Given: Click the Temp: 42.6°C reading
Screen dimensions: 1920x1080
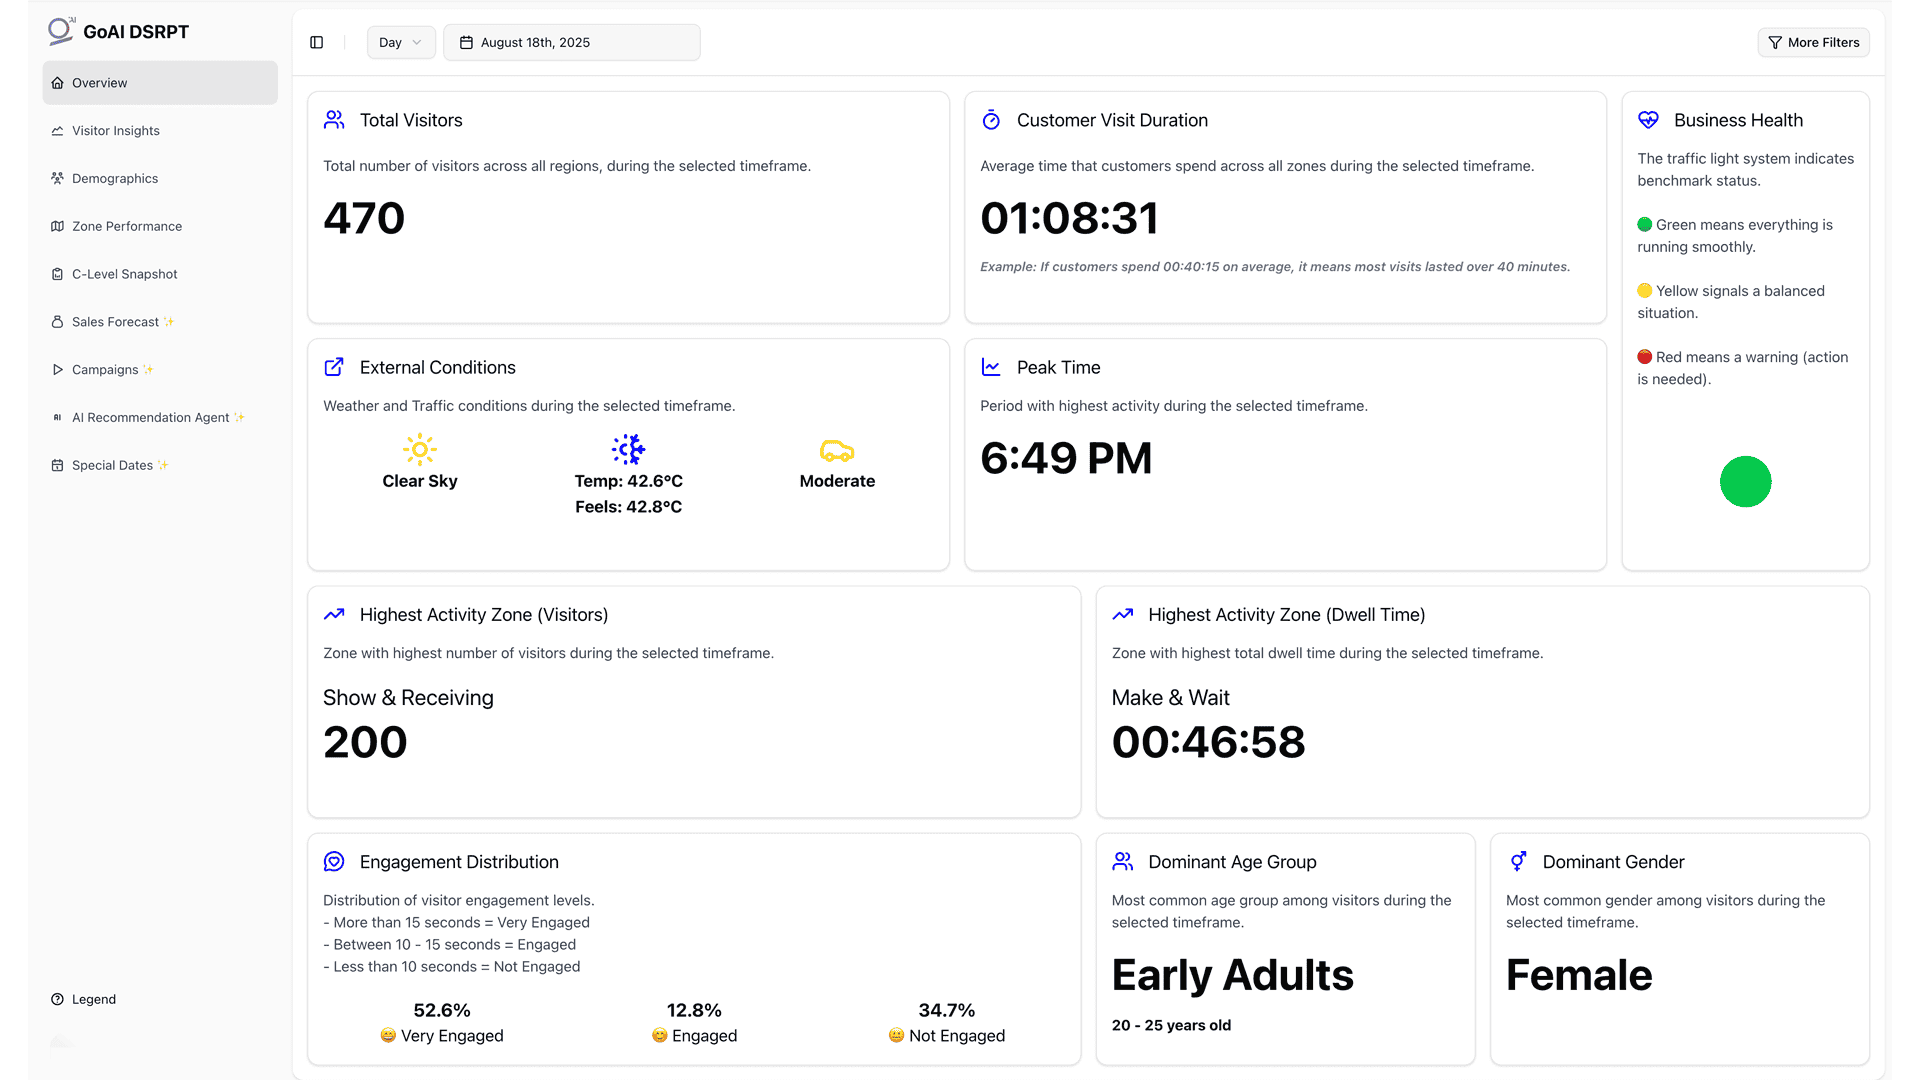Looking at the screenshot, I should [629, 481].
